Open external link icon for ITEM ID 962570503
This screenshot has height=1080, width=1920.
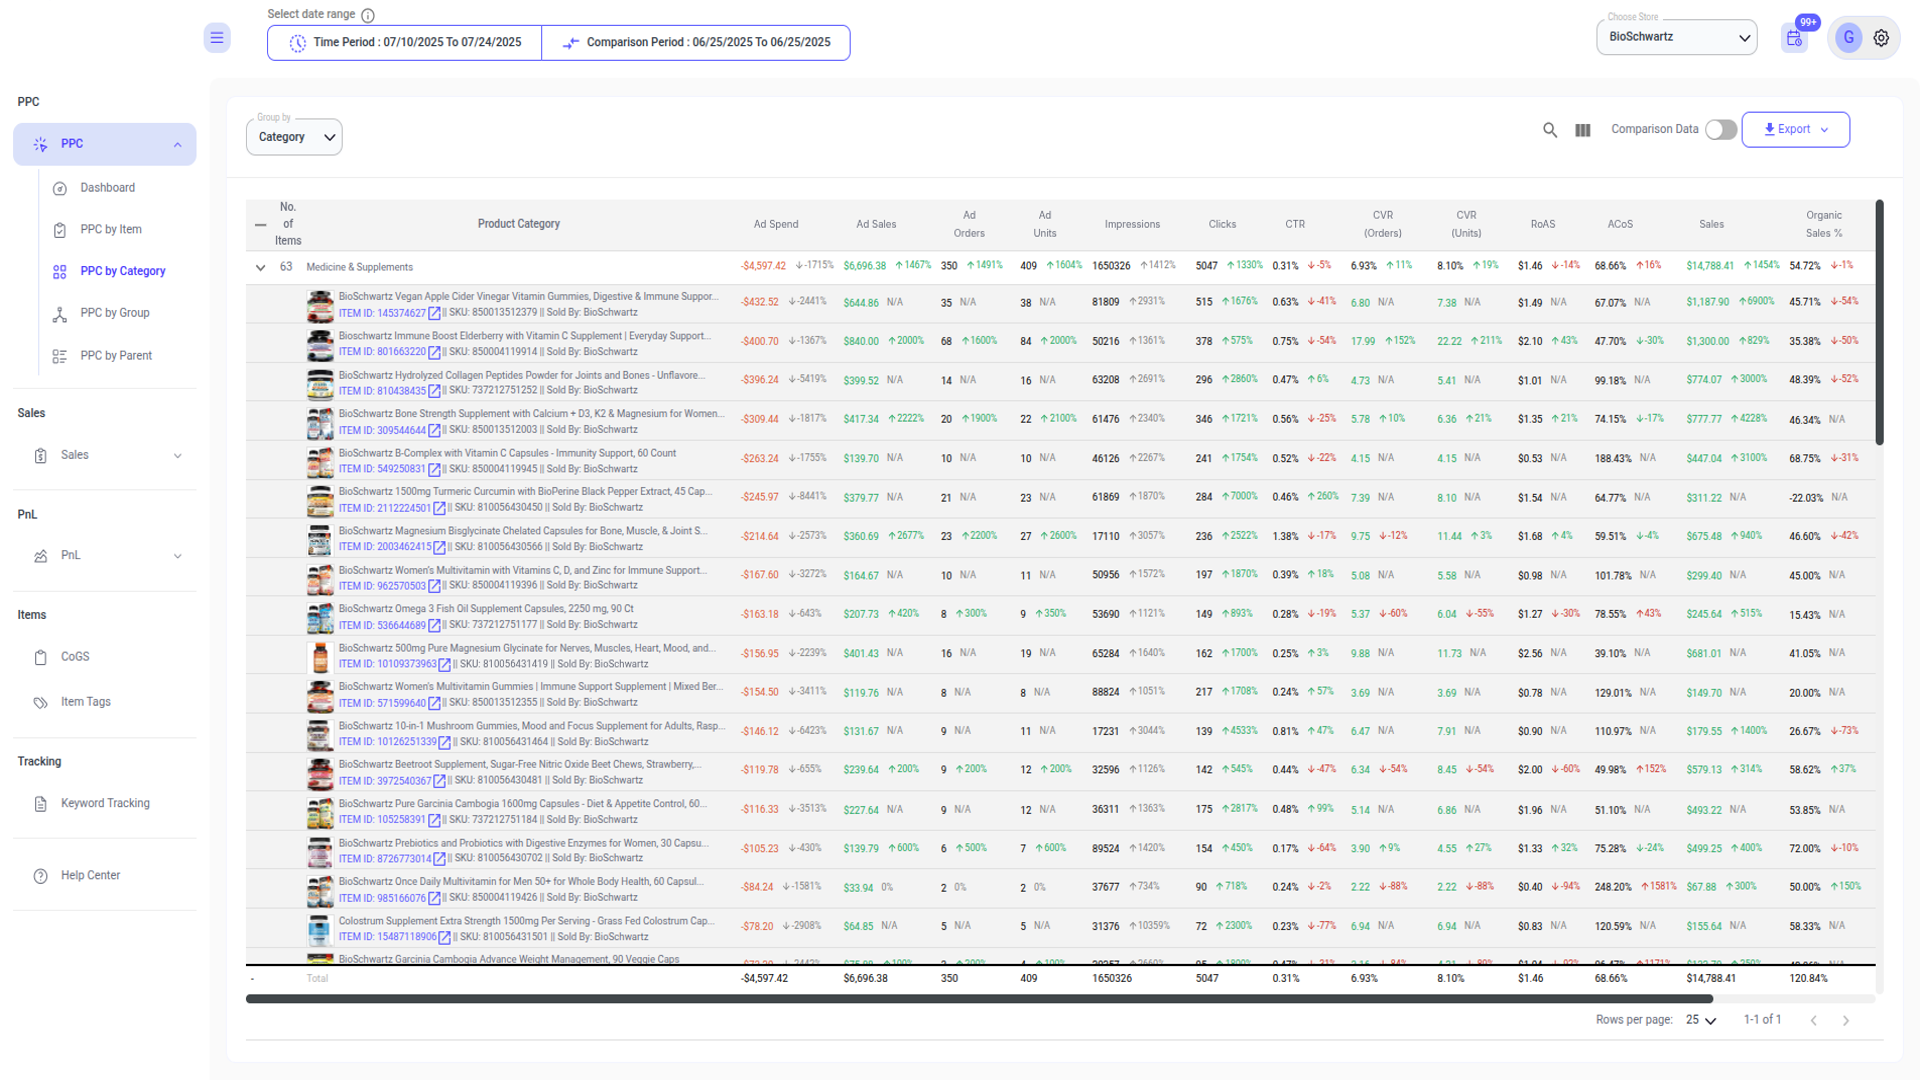(x=434, y=587)
